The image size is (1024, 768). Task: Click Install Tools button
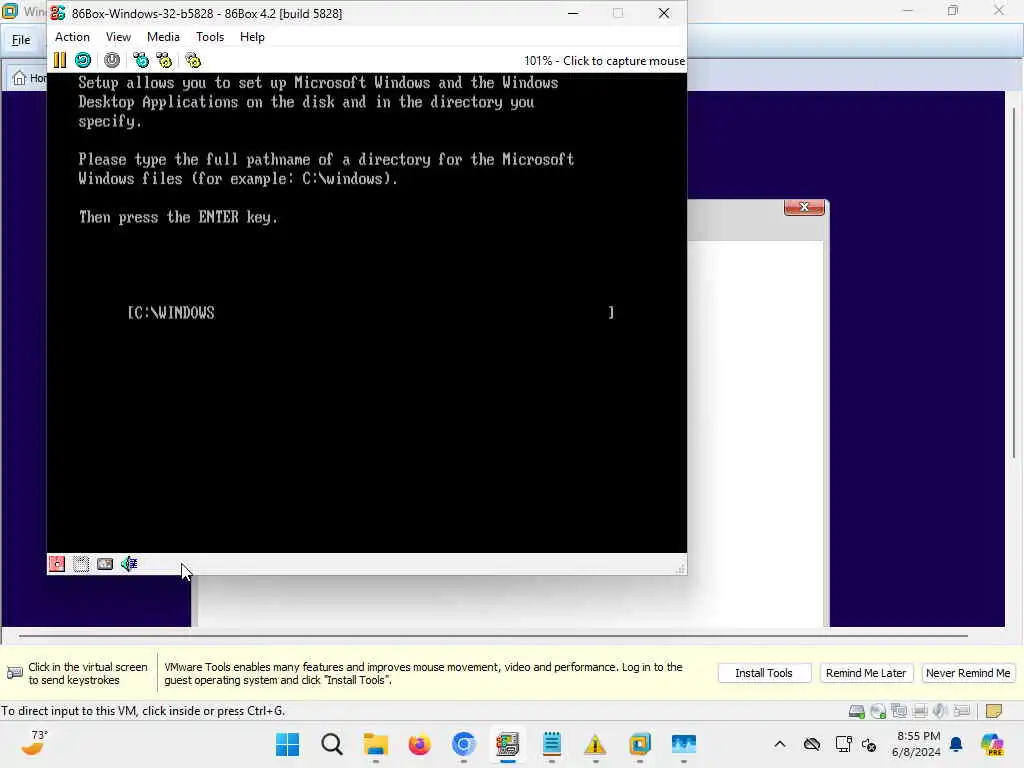763,673
